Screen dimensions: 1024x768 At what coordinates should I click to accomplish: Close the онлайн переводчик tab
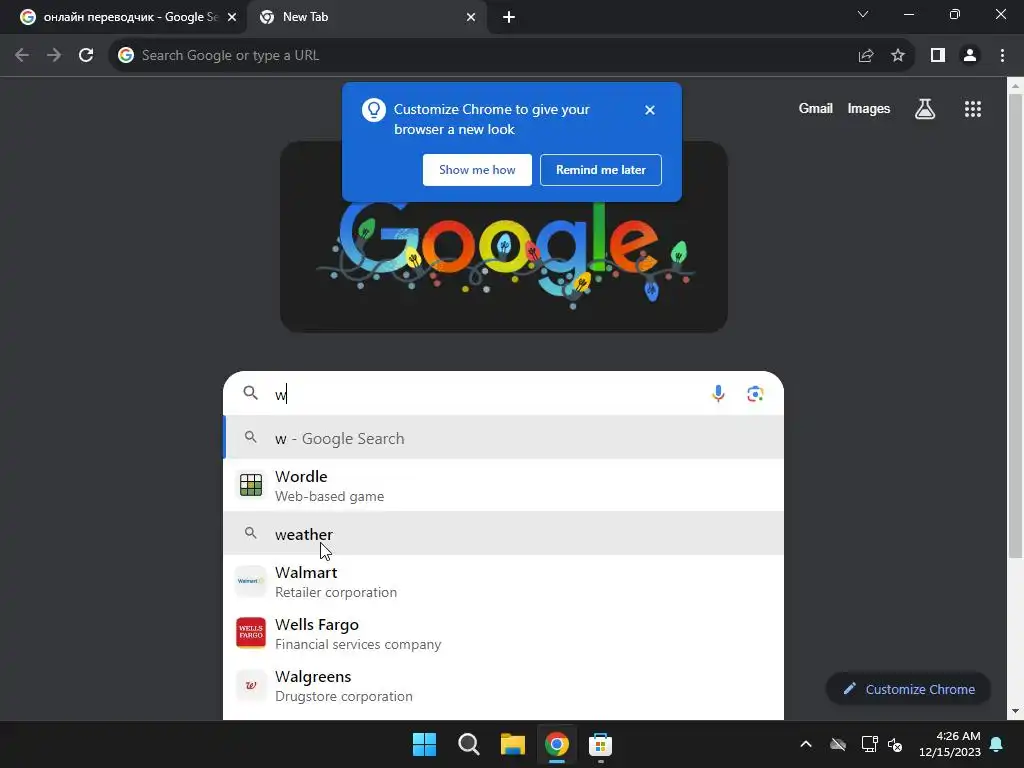tap(232, 17)
